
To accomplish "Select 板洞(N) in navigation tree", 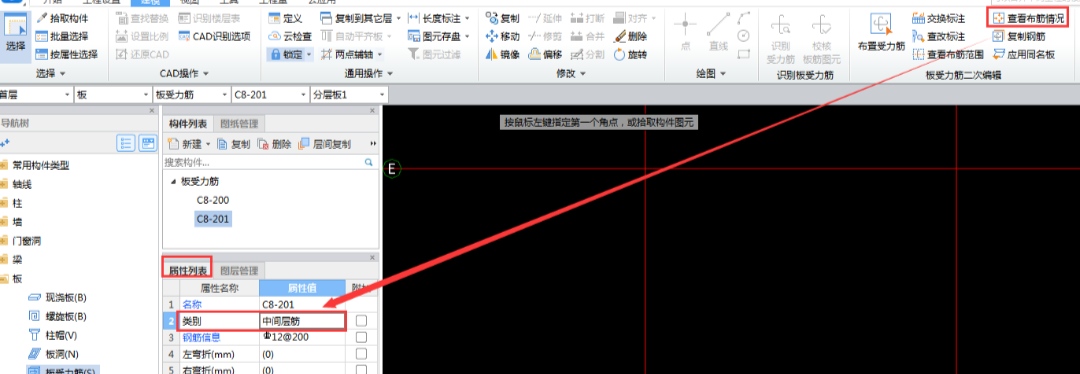I will [61, 354].
